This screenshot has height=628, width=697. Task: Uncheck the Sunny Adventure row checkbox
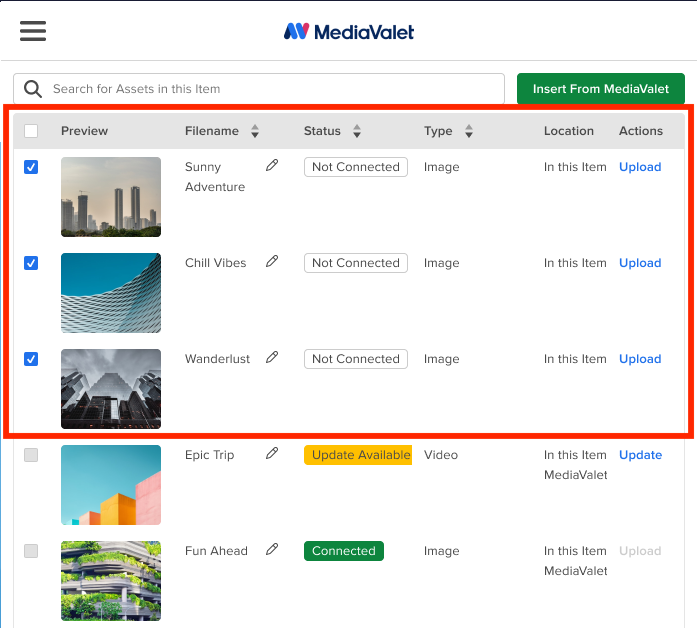[31, 167]
